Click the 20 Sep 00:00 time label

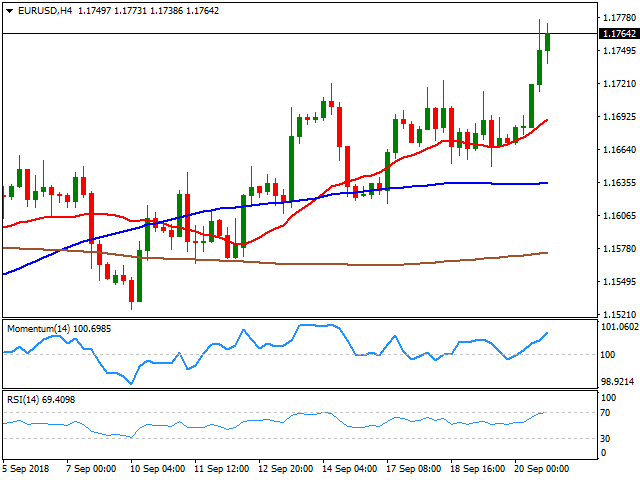(542, 469)
